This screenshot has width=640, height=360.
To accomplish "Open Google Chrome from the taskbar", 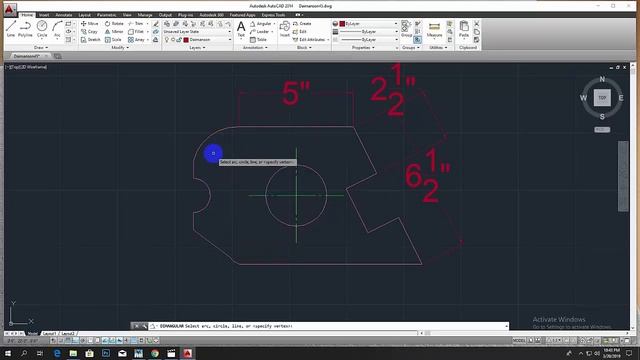I will click(x=155, y=353).
